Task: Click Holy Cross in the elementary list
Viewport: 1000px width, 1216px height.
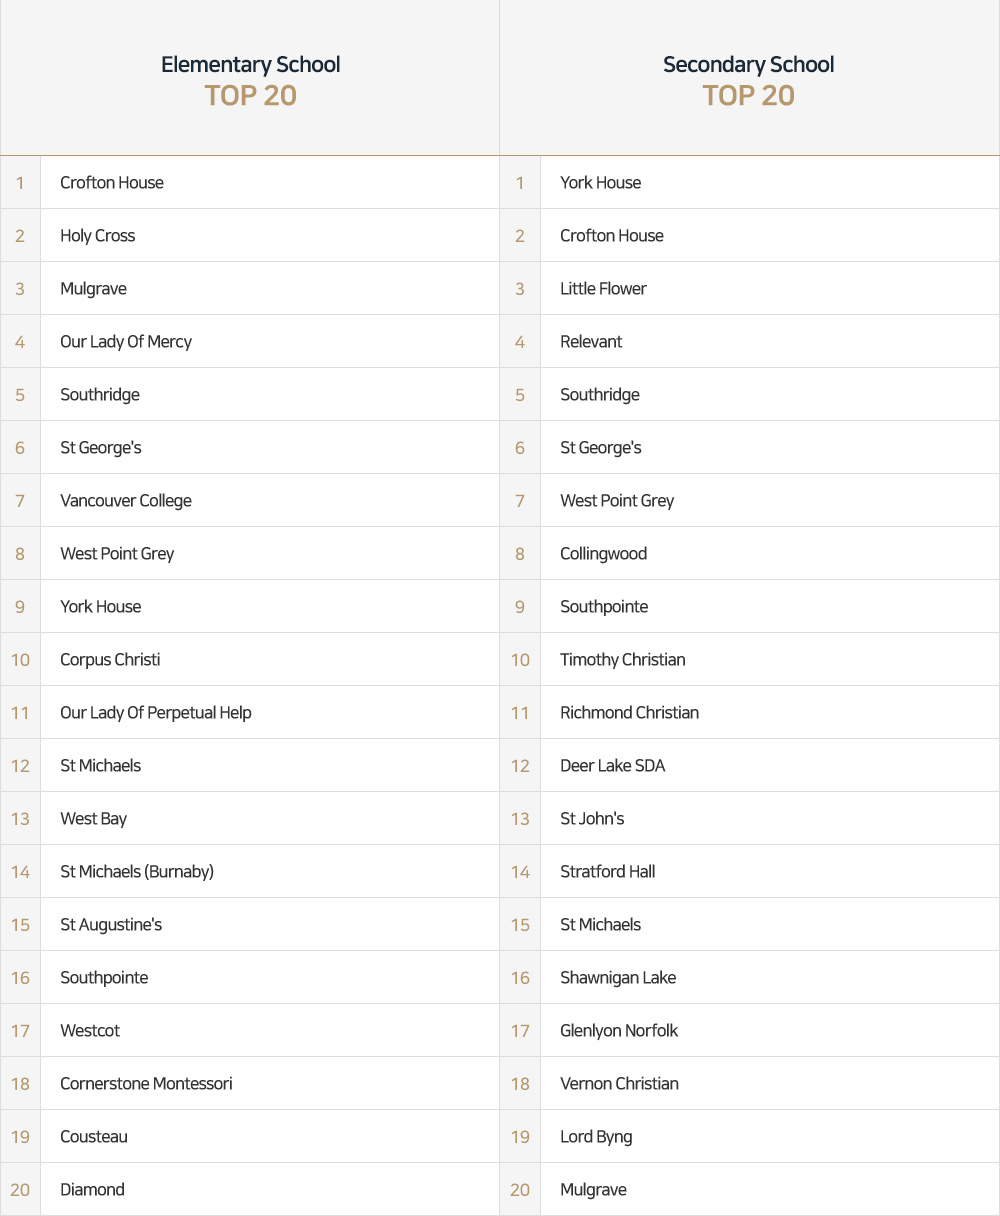Action: (97, 236)
